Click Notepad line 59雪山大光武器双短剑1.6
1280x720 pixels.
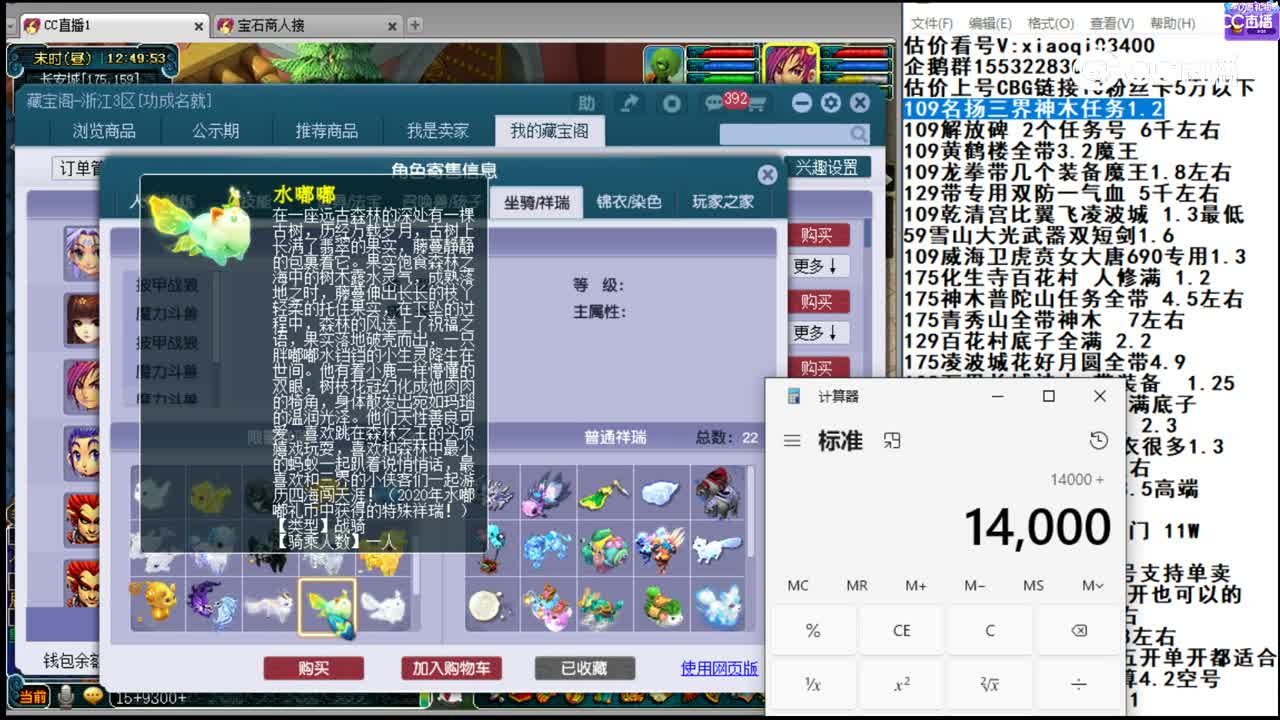click(x=1039, y=235)
